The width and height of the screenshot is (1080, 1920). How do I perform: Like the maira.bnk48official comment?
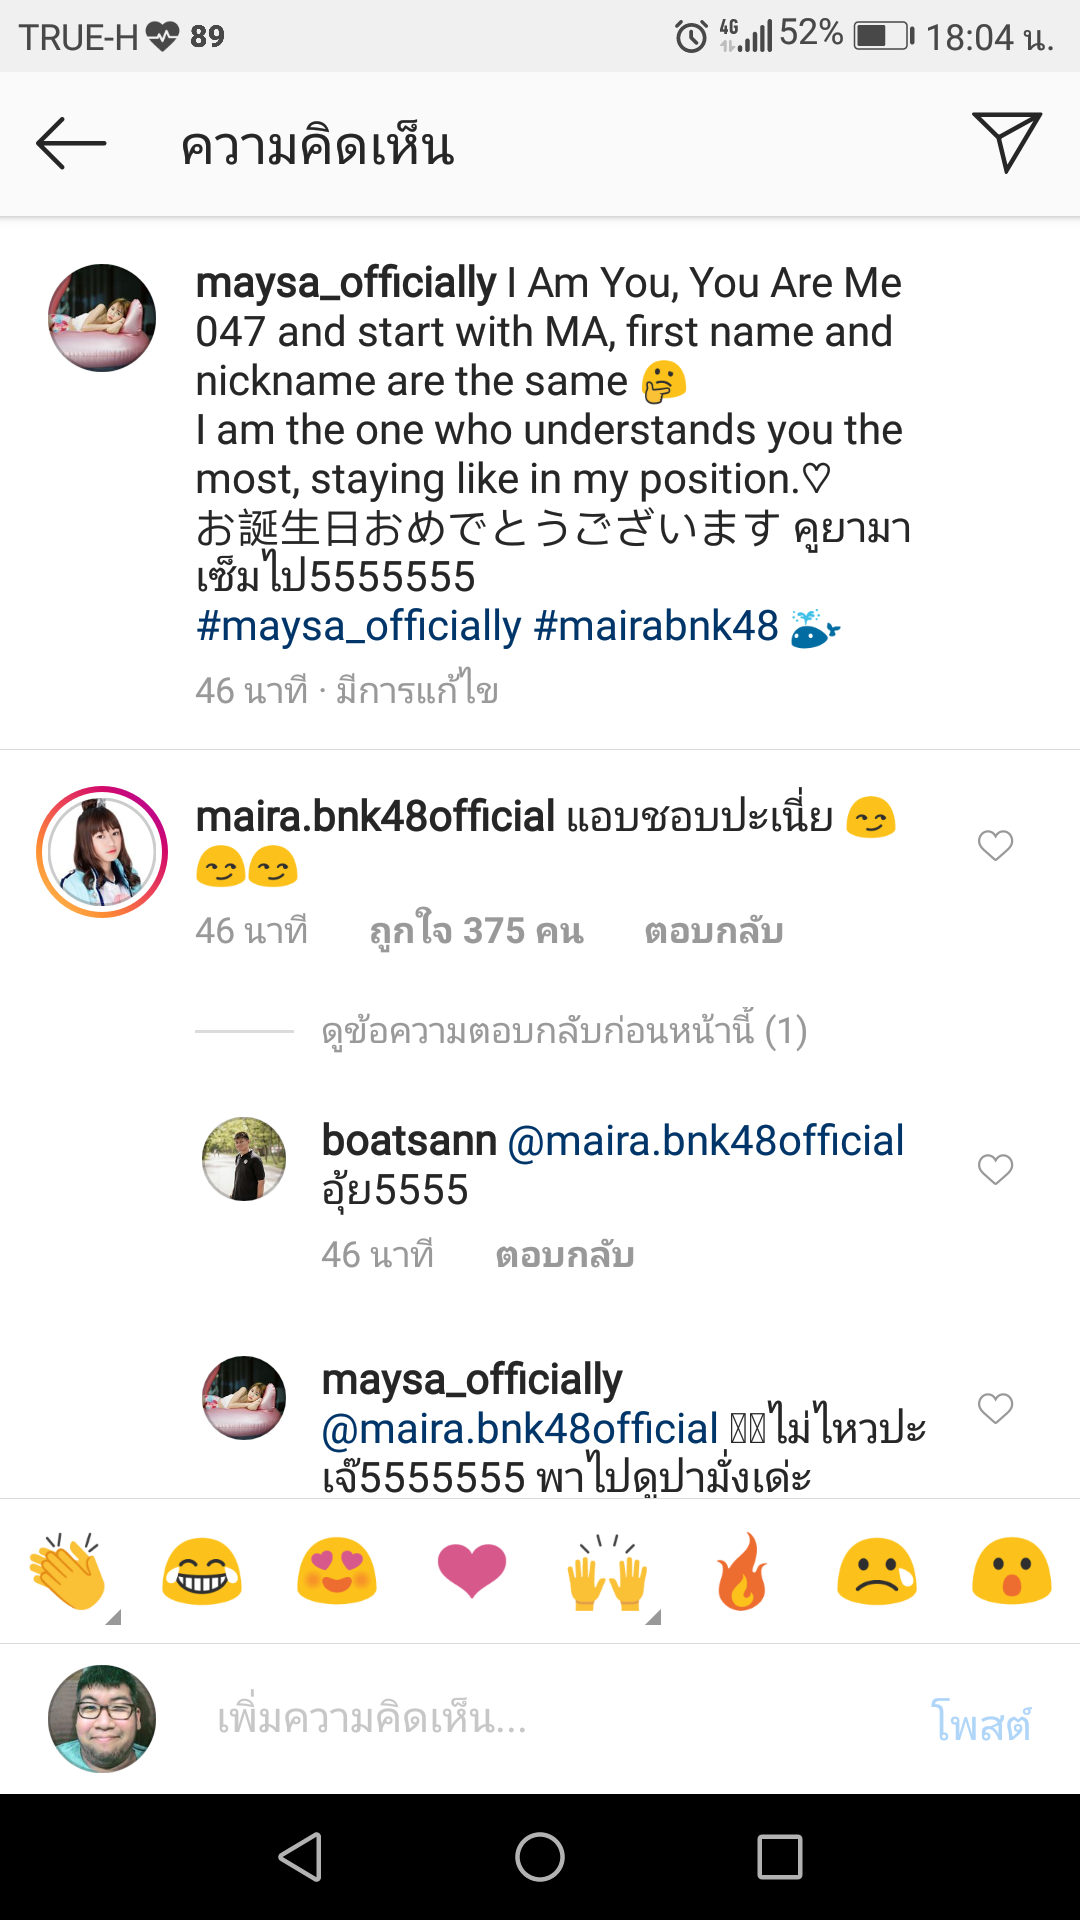pos(995,846)
